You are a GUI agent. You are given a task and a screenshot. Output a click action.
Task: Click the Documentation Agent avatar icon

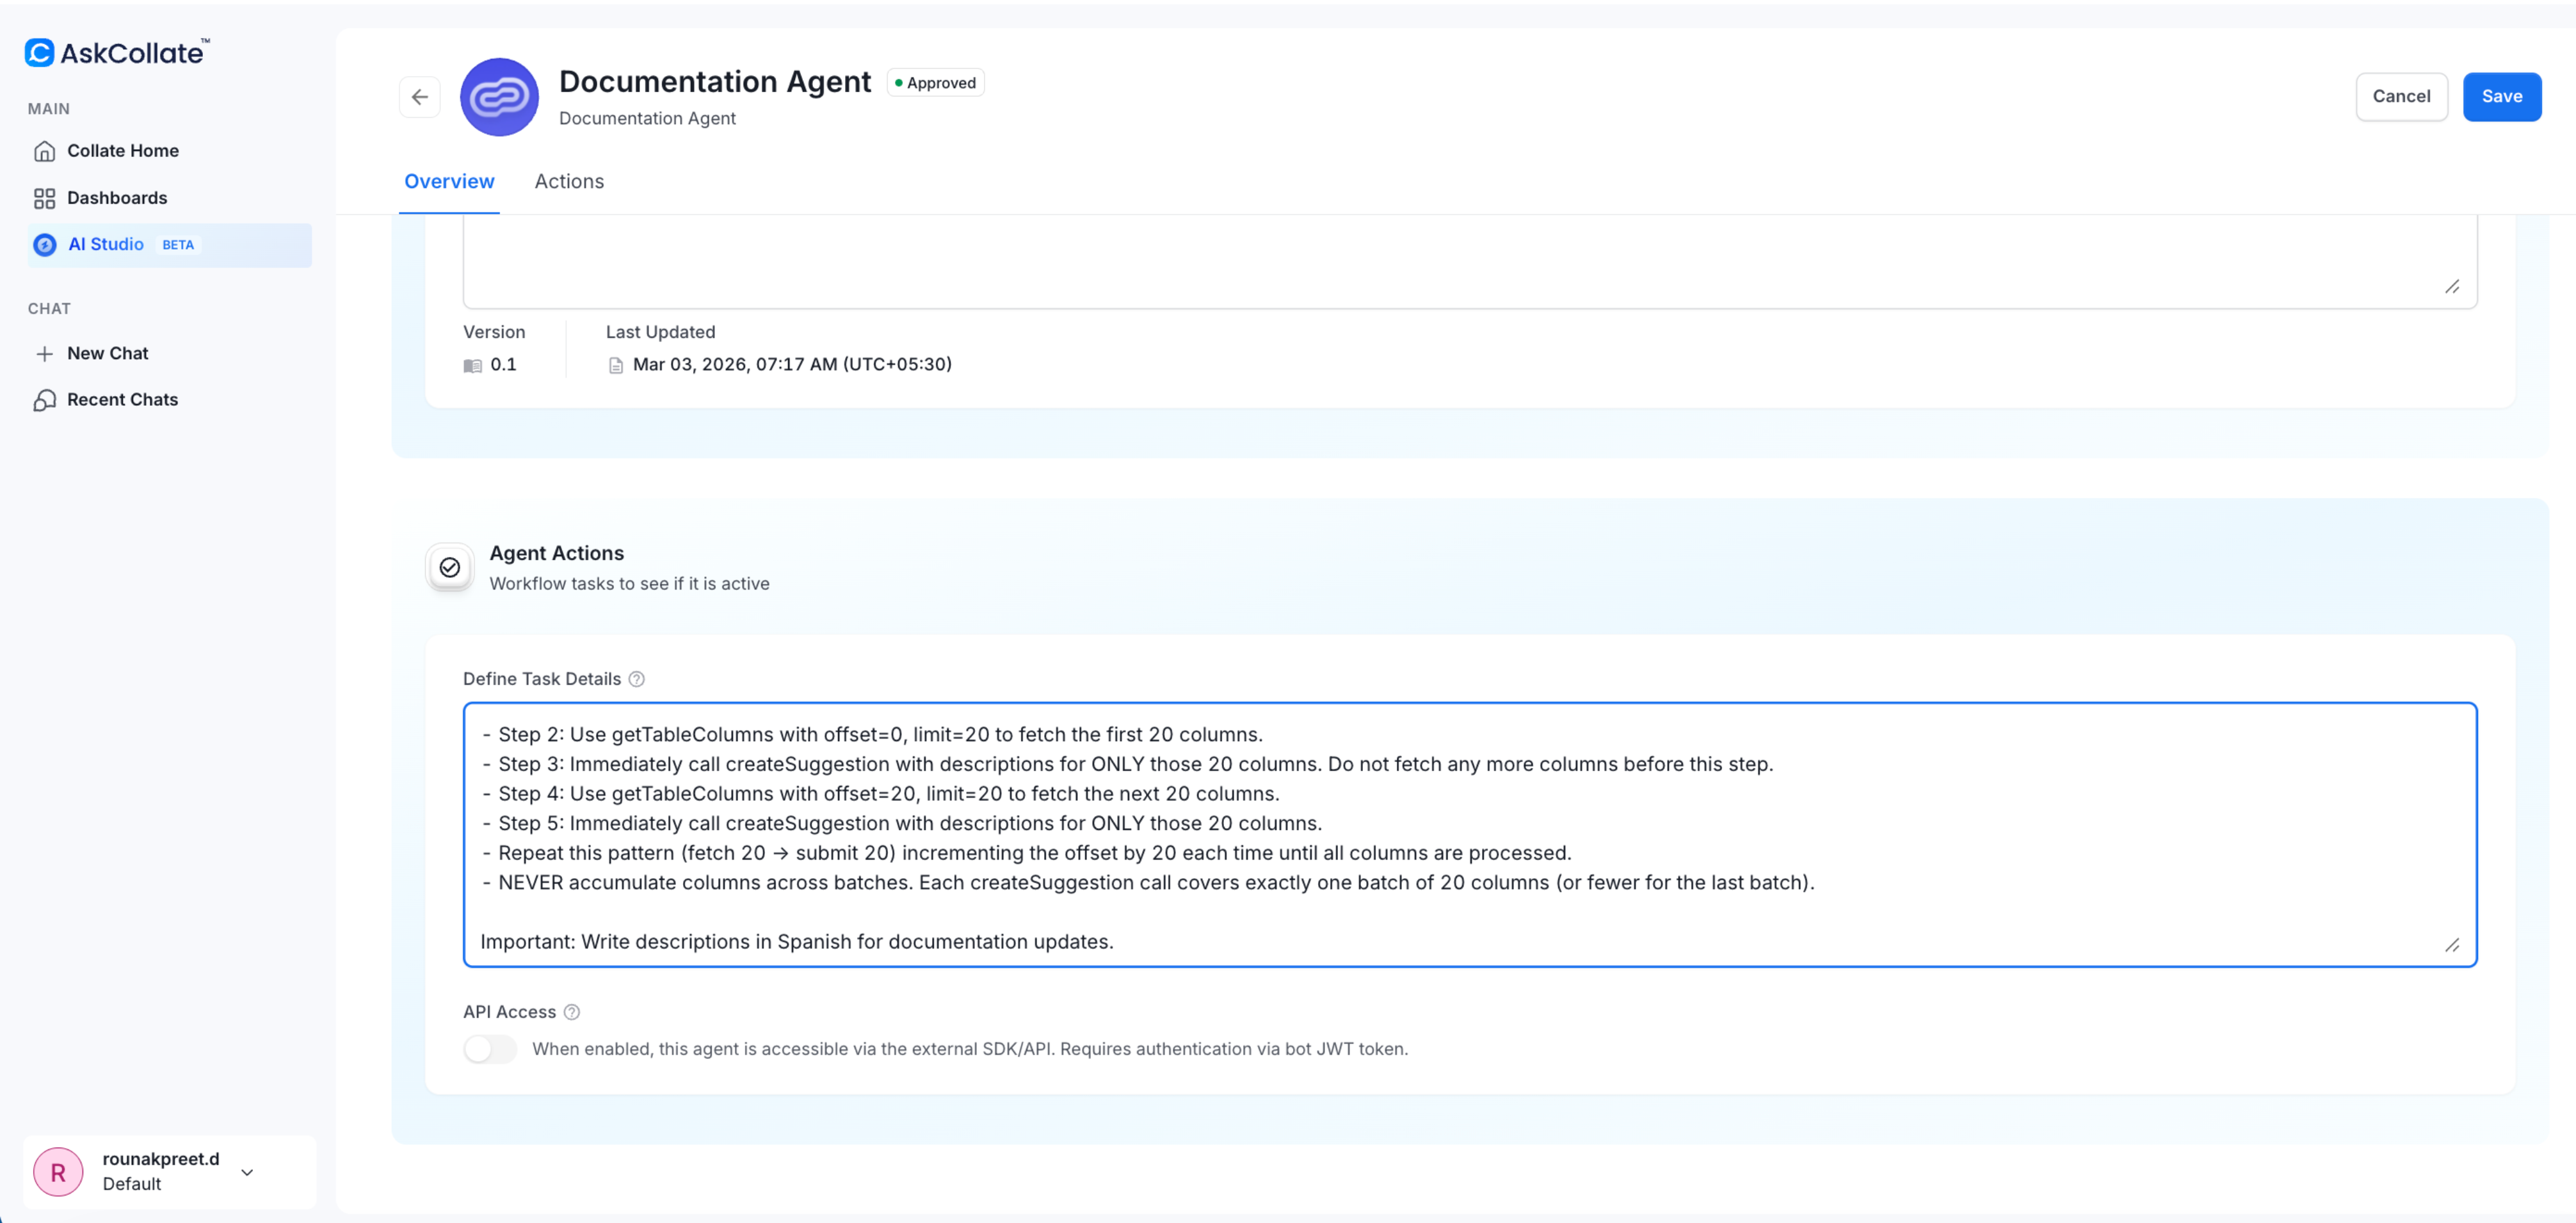[499, 97]
